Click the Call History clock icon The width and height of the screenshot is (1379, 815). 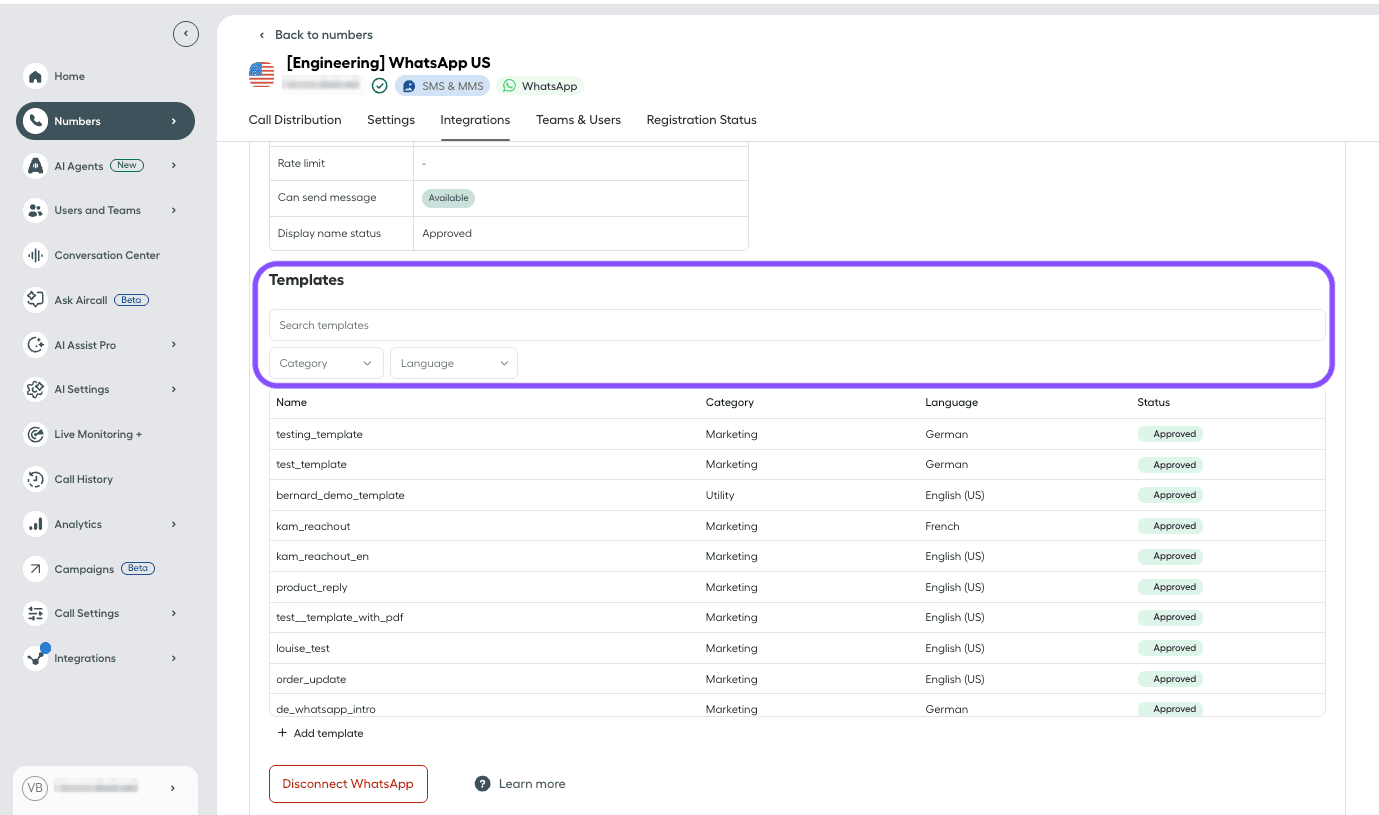(36, 479)
